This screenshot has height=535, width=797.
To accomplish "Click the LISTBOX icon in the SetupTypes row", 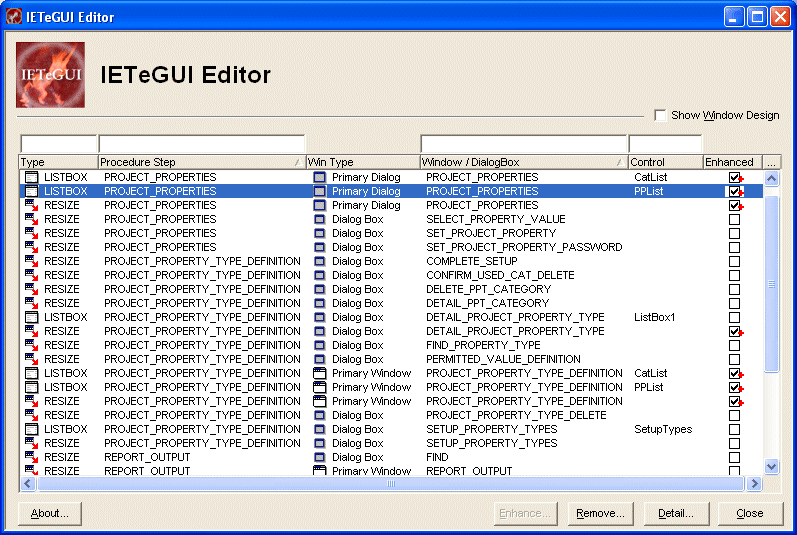I will [x=31, y=429].
